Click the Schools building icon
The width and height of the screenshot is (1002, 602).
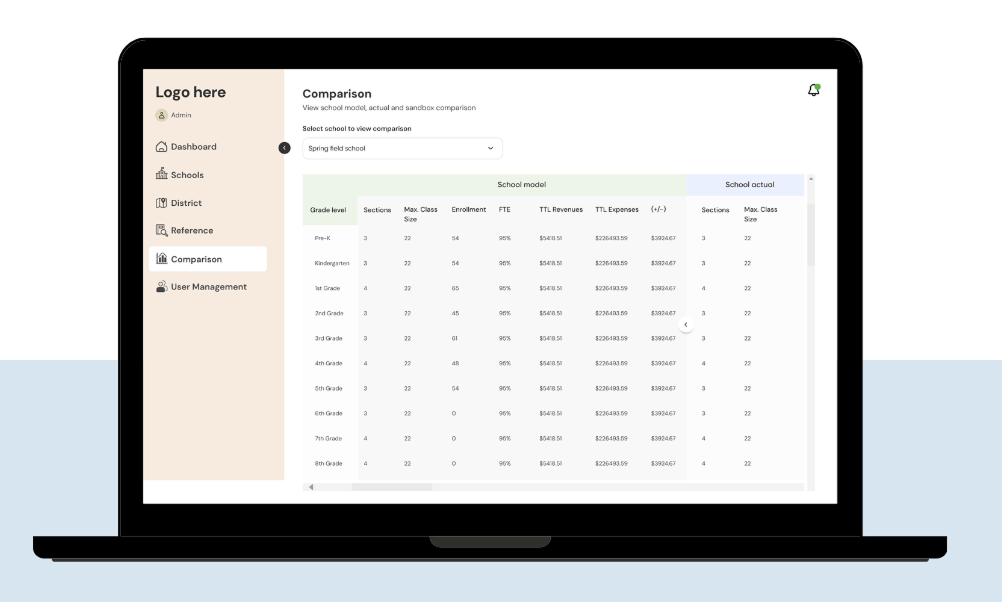(161, 175)
